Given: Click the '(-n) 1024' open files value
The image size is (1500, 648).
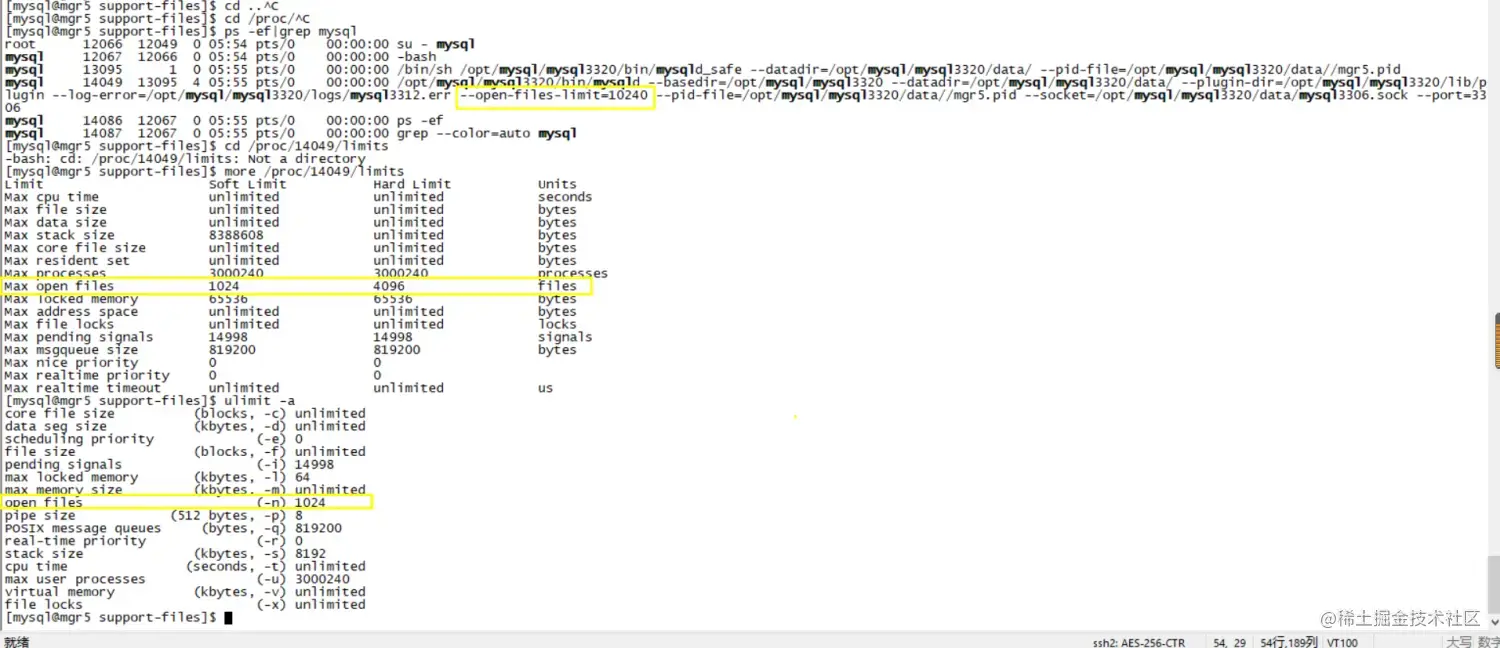Looking at the screenshot, I should click(x=291, y=503).
